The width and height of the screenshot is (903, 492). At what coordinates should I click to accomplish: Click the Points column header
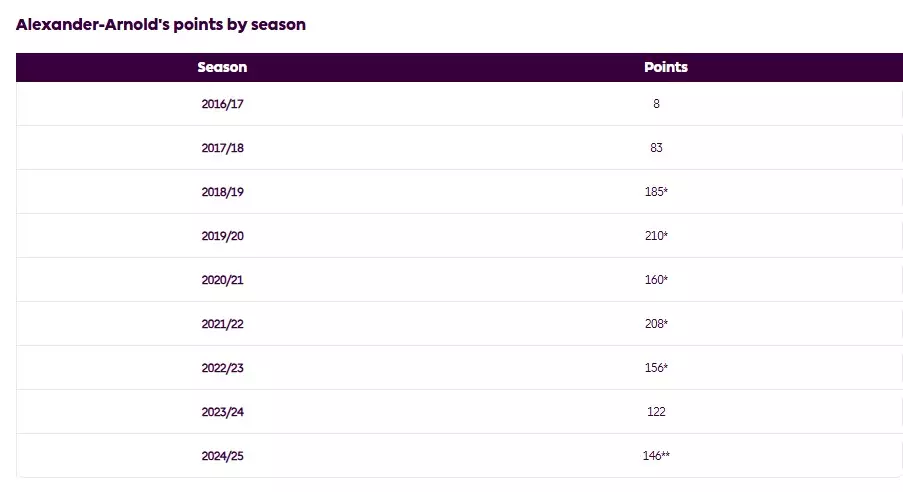point(666,67)
